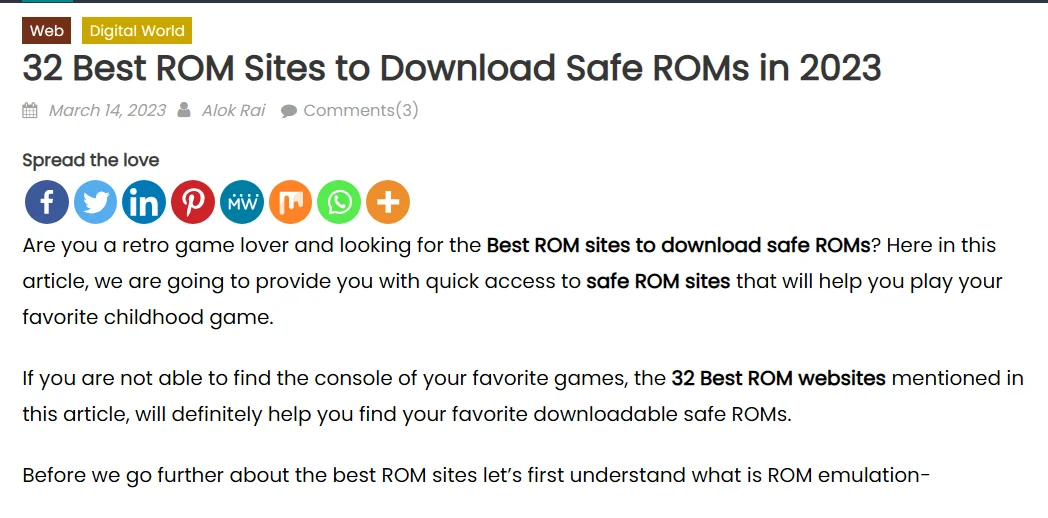Pin the article on Pinterest
This screenshot has width=1048, height=518.
(192, 202)
